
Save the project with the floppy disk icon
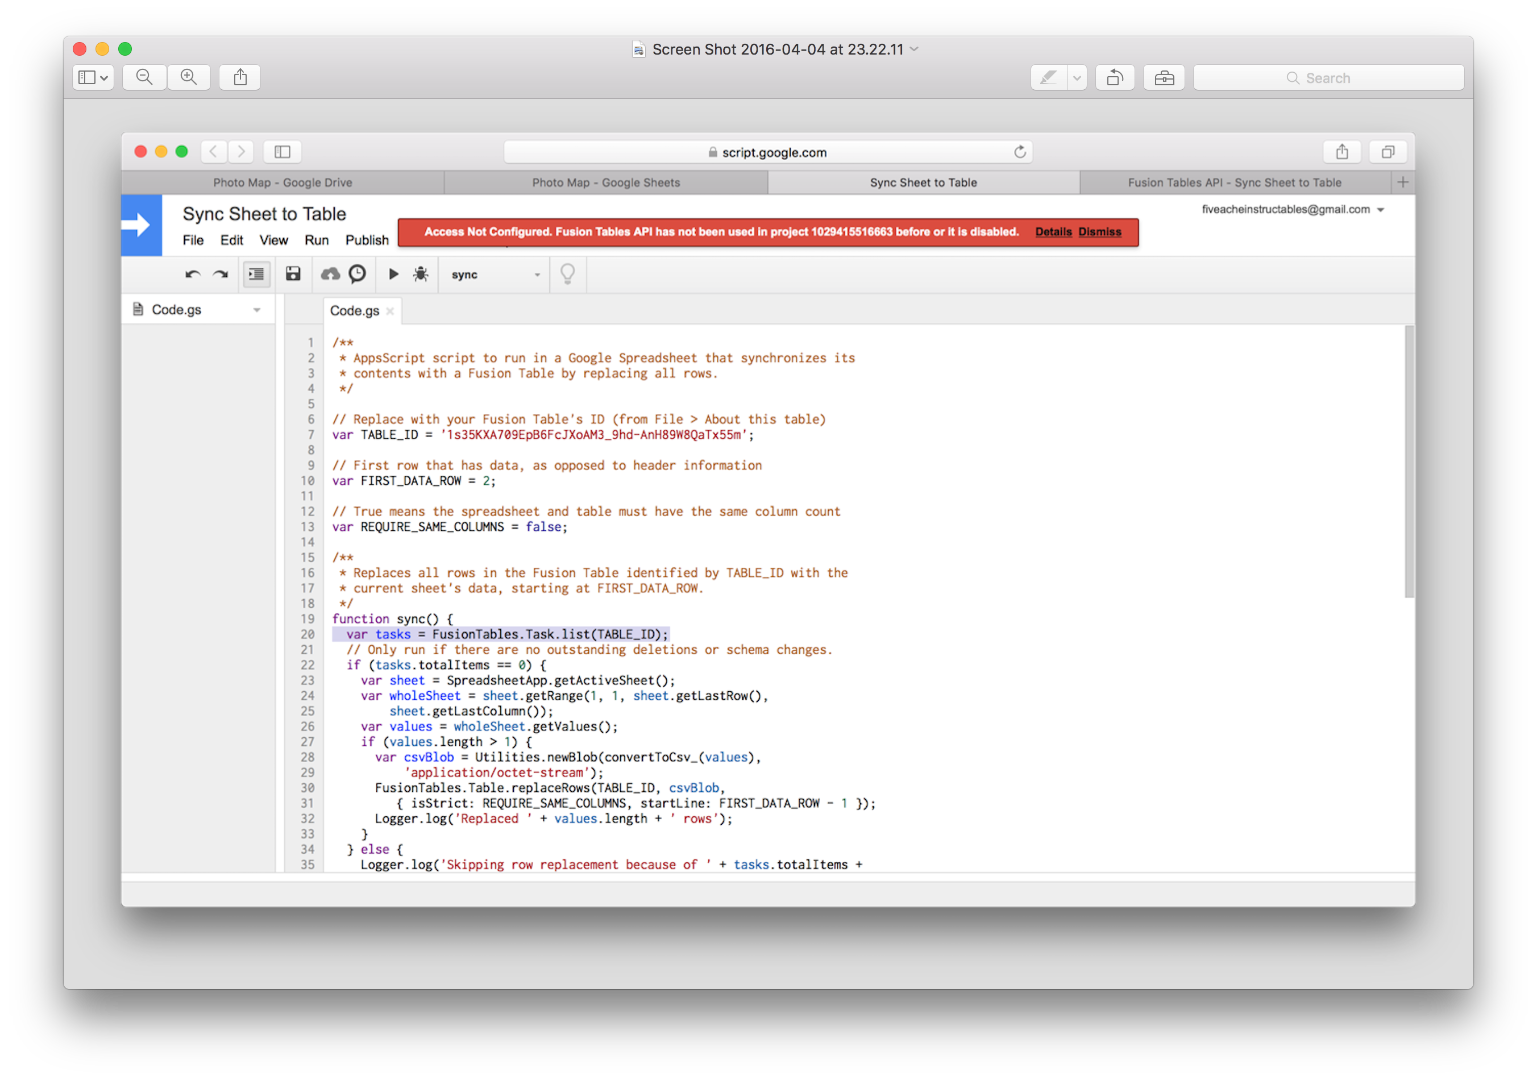(x=293, y=274)
